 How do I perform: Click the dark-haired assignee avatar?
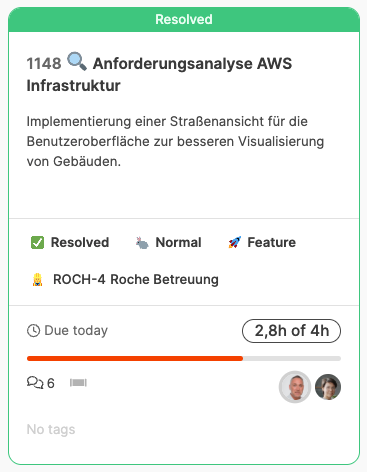pyautogui.click(x=328, y=387)
